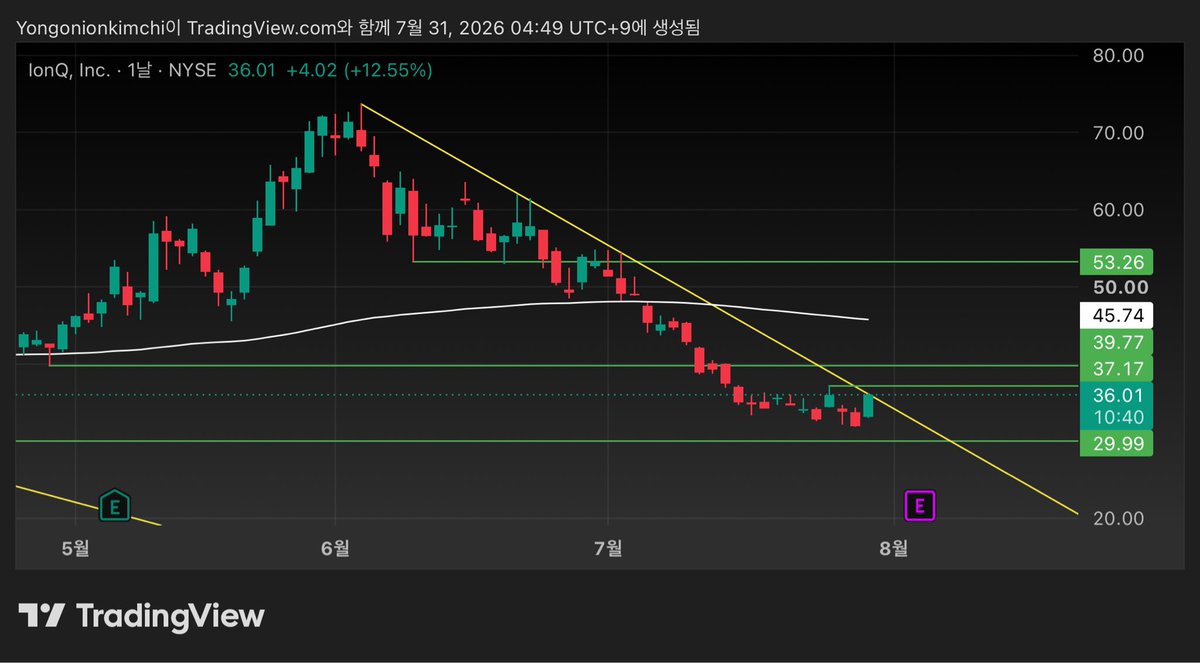The height and width of the screenshot is (663, 1200).
Task: Click the 50.00 axis value
Action: pyautogui.click(x=1118, y=287)
